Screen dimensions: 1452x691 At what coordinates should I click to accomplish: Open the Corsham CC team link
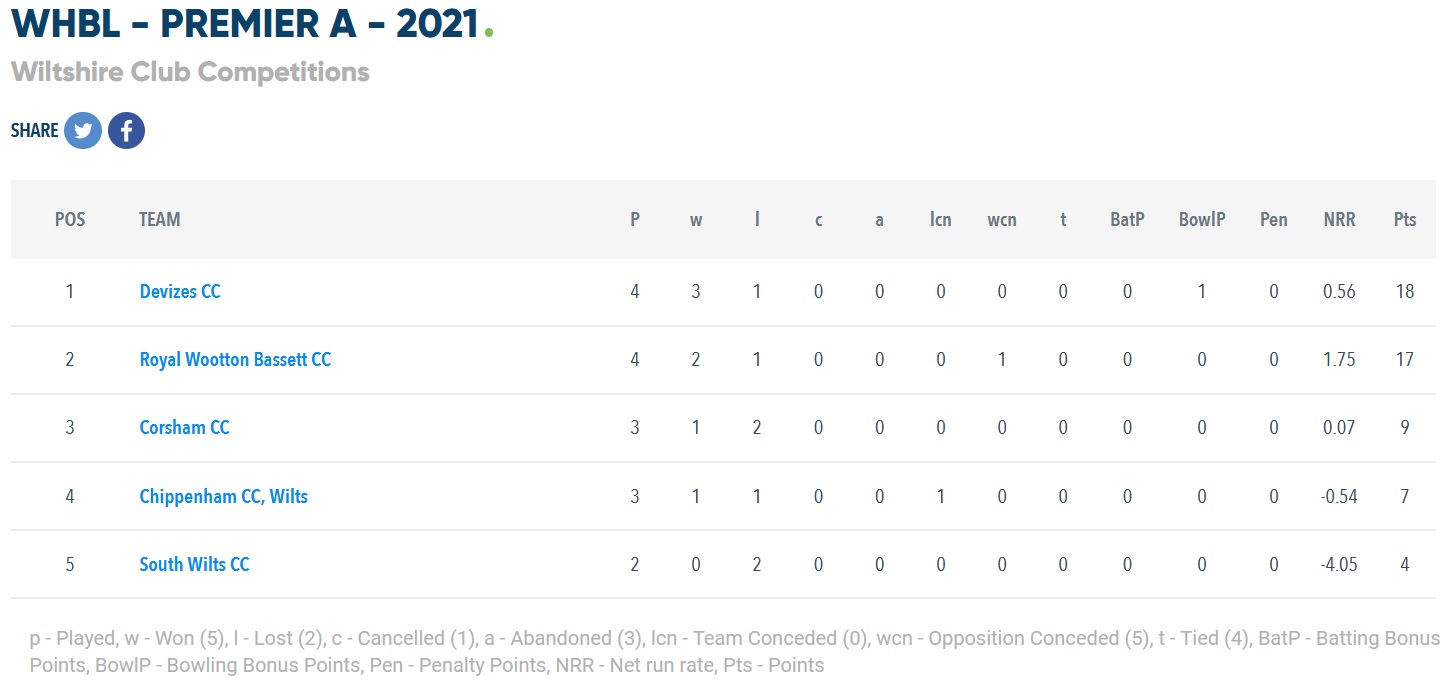coord(185,428)
